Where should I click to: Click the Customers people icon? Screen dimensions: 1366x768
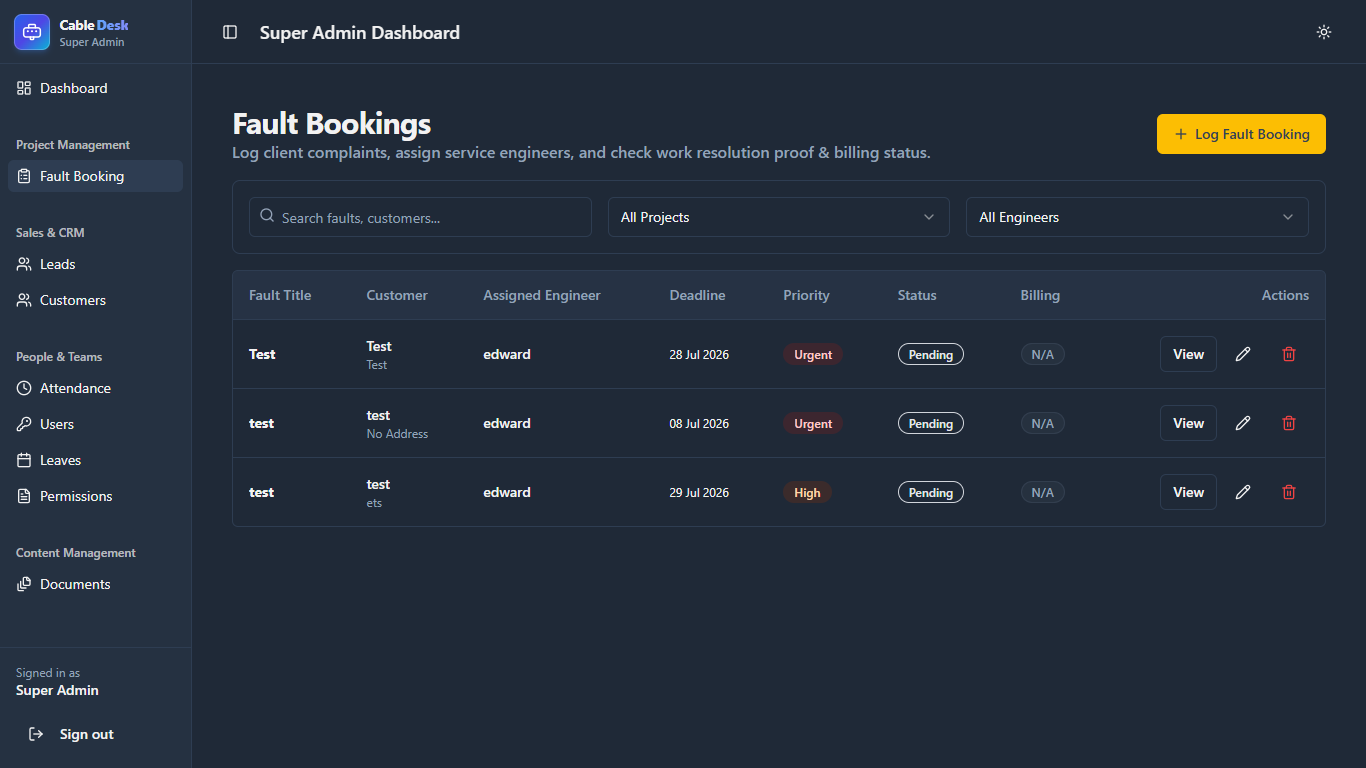[x=24, y=300]
